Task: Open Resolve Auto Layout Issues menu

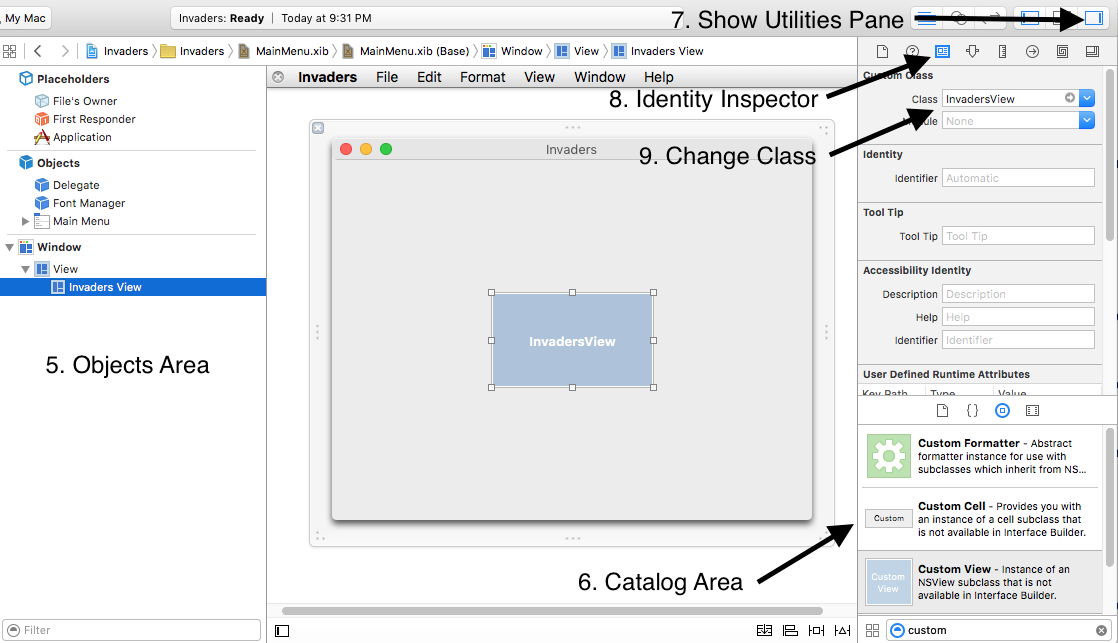Action: click(x=843, y=630)
